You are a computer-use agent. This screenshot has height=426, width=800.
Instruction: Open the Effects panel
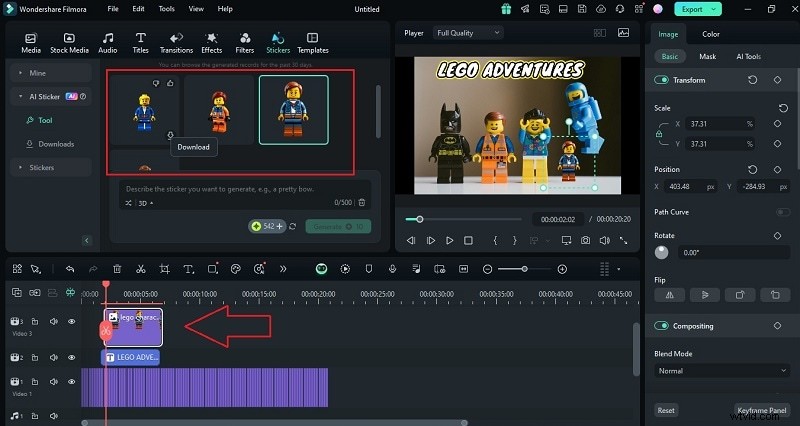tap(211, 43)
